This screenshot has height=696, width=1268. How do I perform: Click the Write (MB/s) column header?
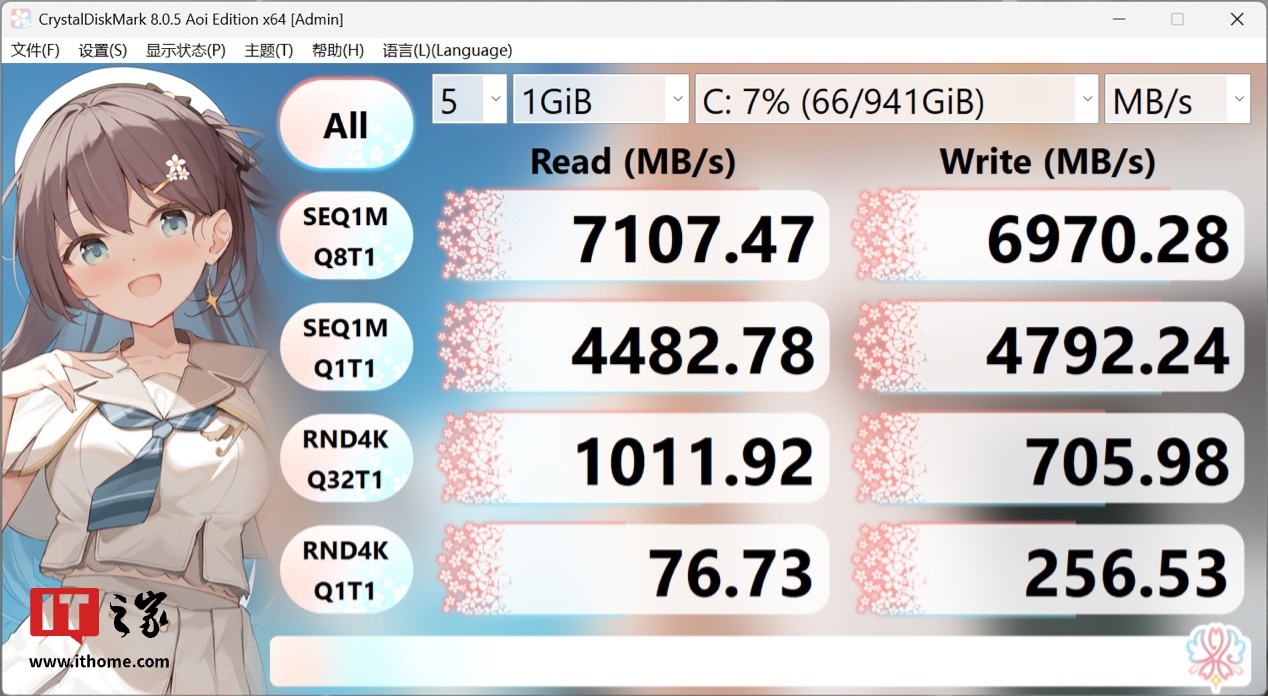tap(1048, 161)
